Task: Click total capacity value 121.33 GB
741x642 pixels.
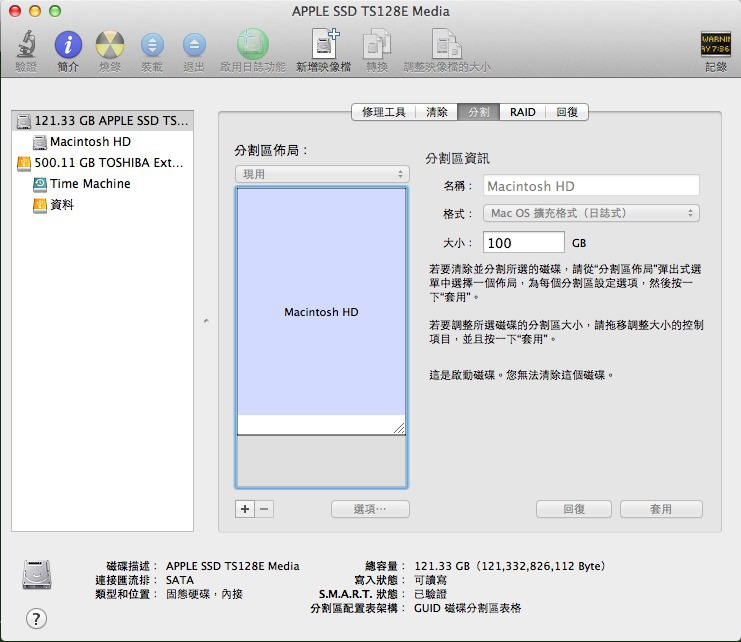Action: tap(510, 566)
